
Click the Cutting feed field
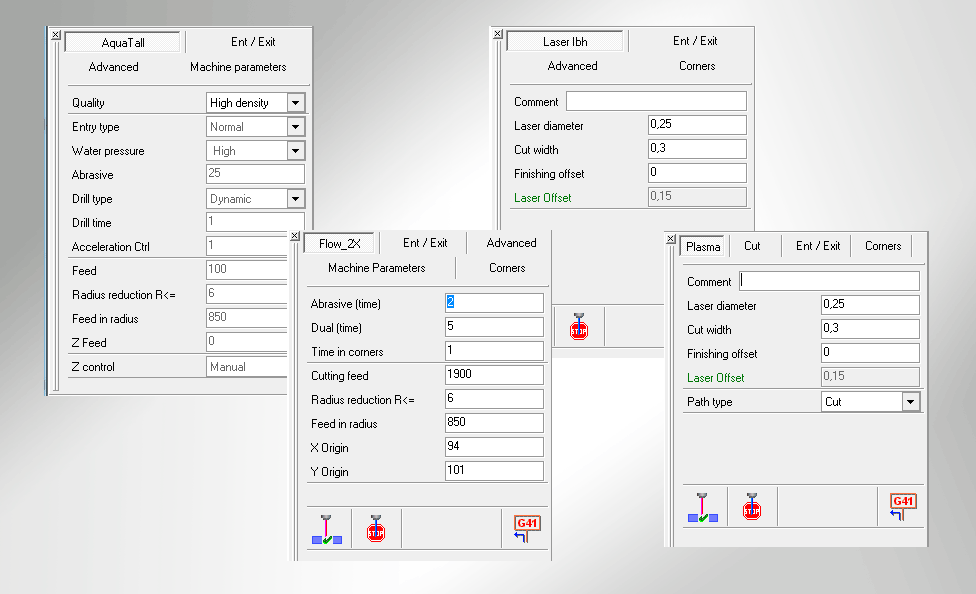pos(494,375)
